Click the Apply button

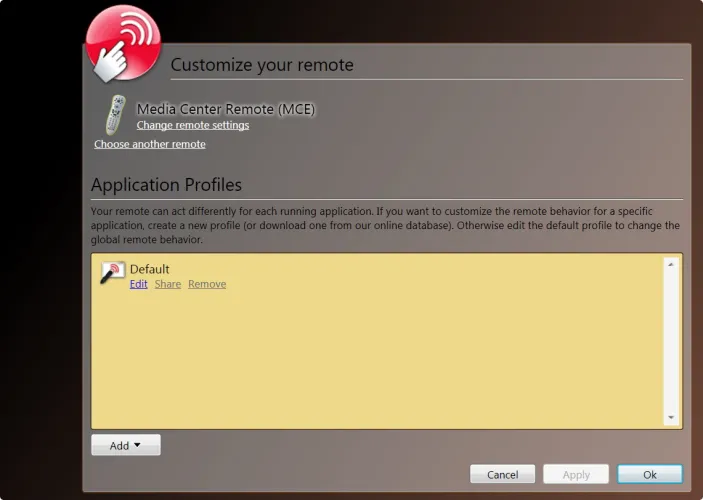575,474
